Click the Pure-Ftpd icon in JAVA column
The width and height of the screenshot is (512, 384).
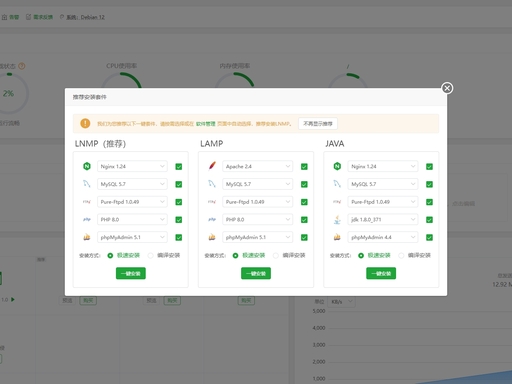pos(337,202)
